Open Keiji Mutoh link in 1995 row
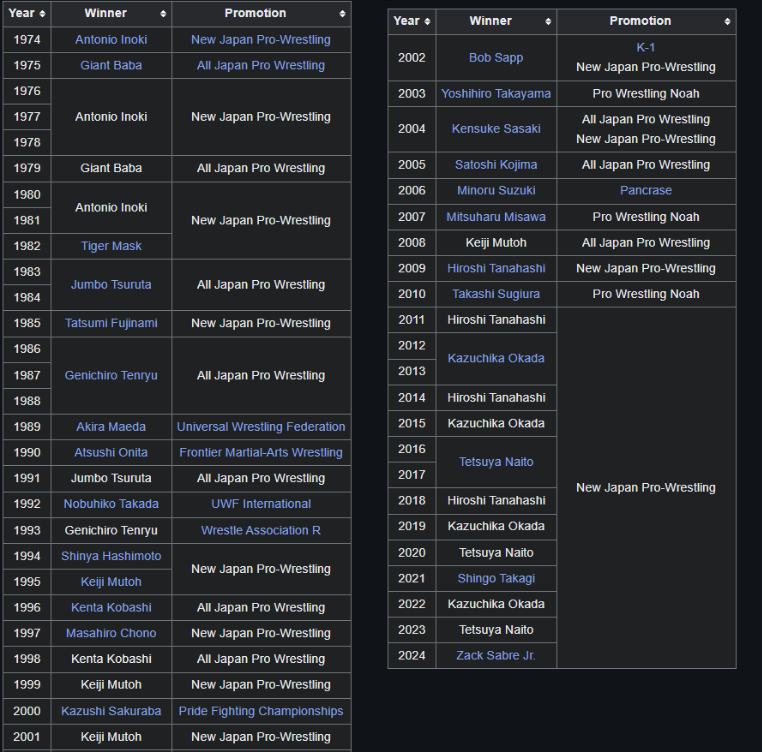 (111, 582)
